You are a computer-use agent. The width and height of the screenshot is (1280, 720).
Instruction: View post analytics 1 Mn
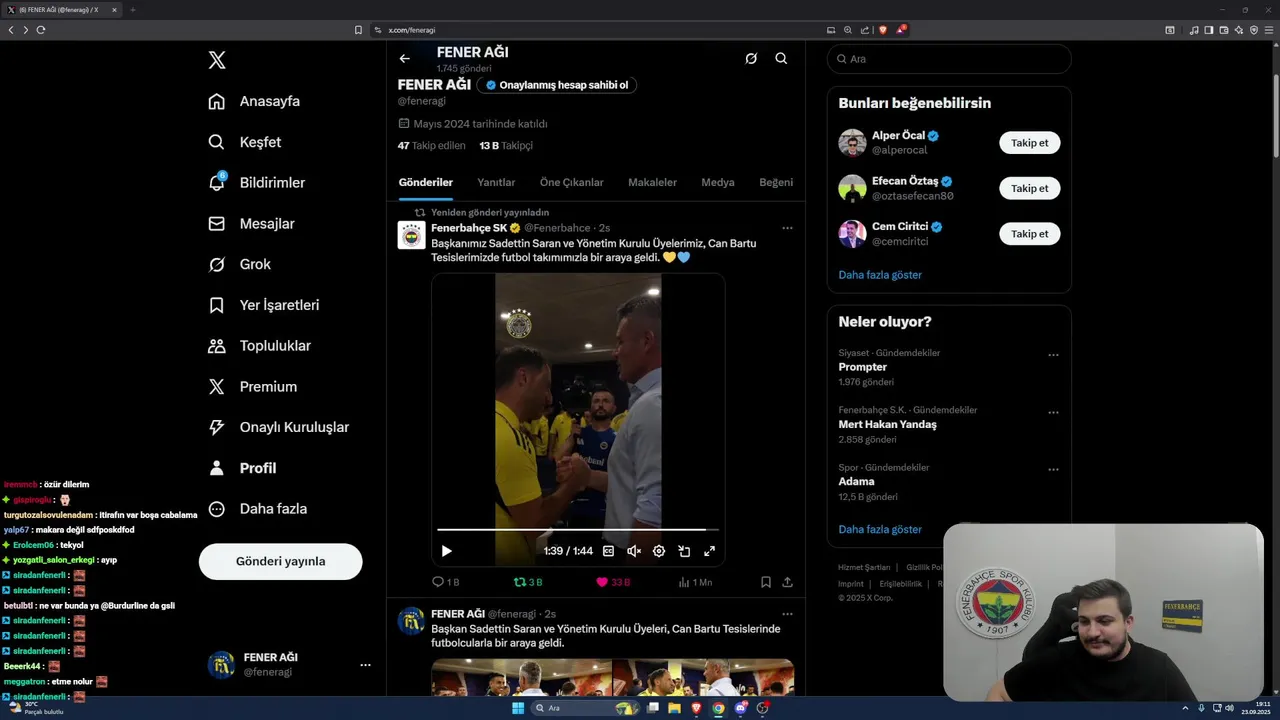tap(695, 582)
